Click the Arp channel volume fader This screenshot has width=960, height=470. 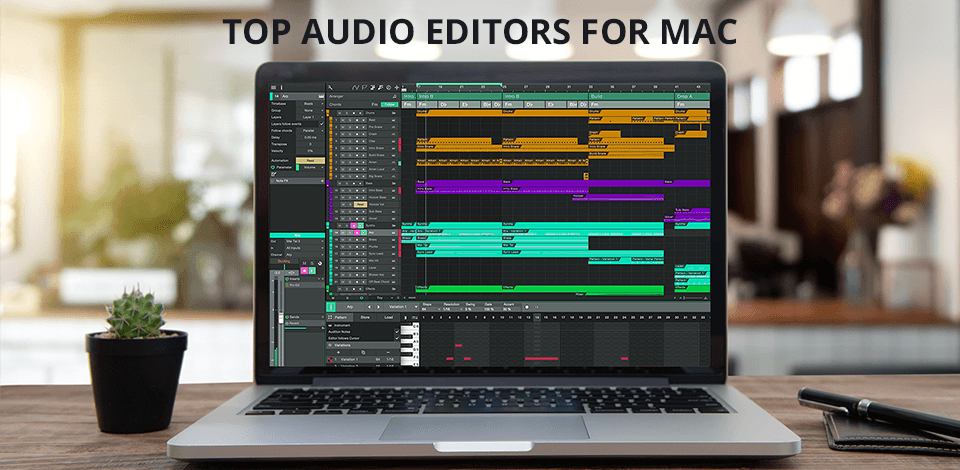(x=281, y=318)
